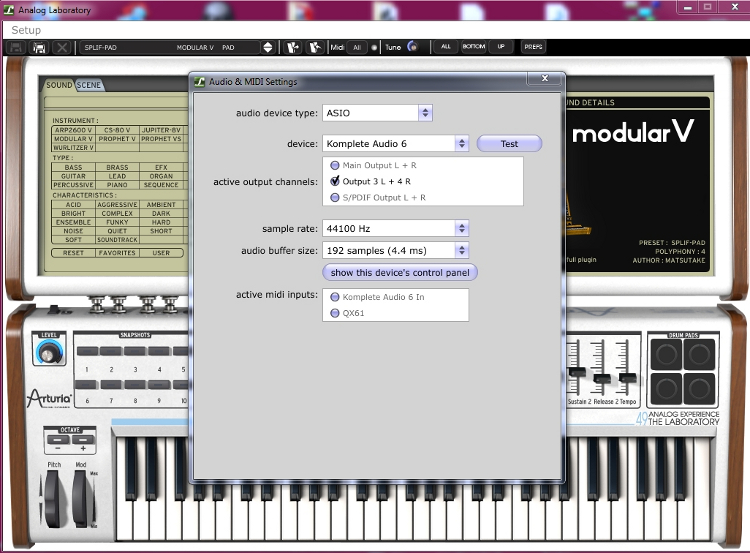Toggle the AMBIENT characteristic filter
Screen dimensions: 750x553
(x=161, y=204)
